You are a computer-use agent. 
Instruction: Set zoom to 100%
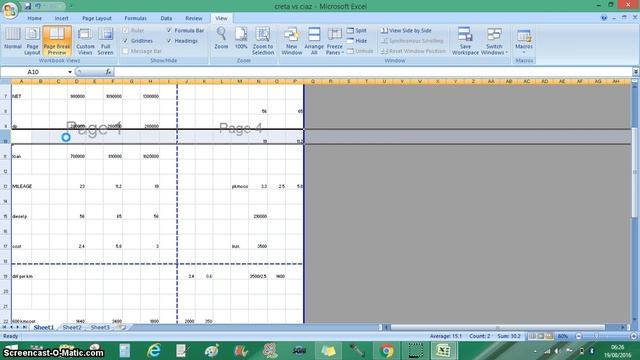click(241, 38)
